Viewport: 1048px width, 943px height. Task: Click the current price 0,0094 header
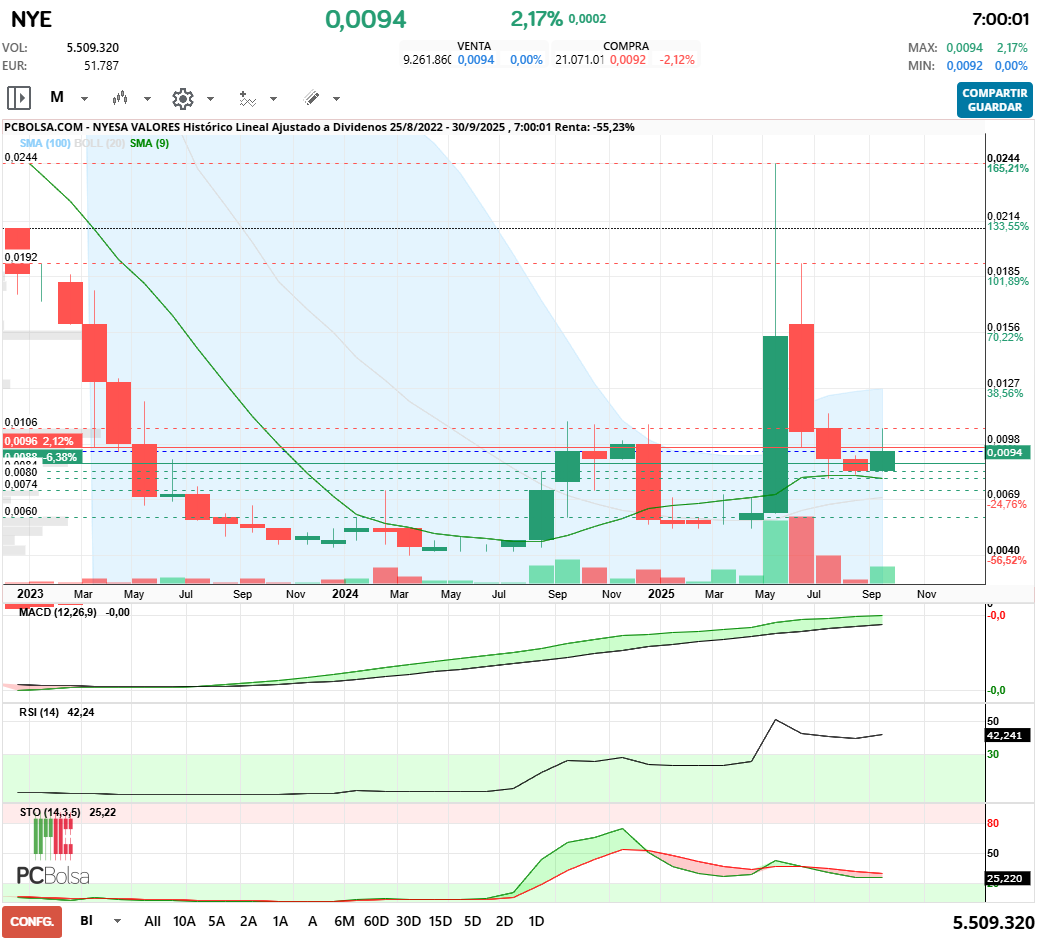click(365, 19)
